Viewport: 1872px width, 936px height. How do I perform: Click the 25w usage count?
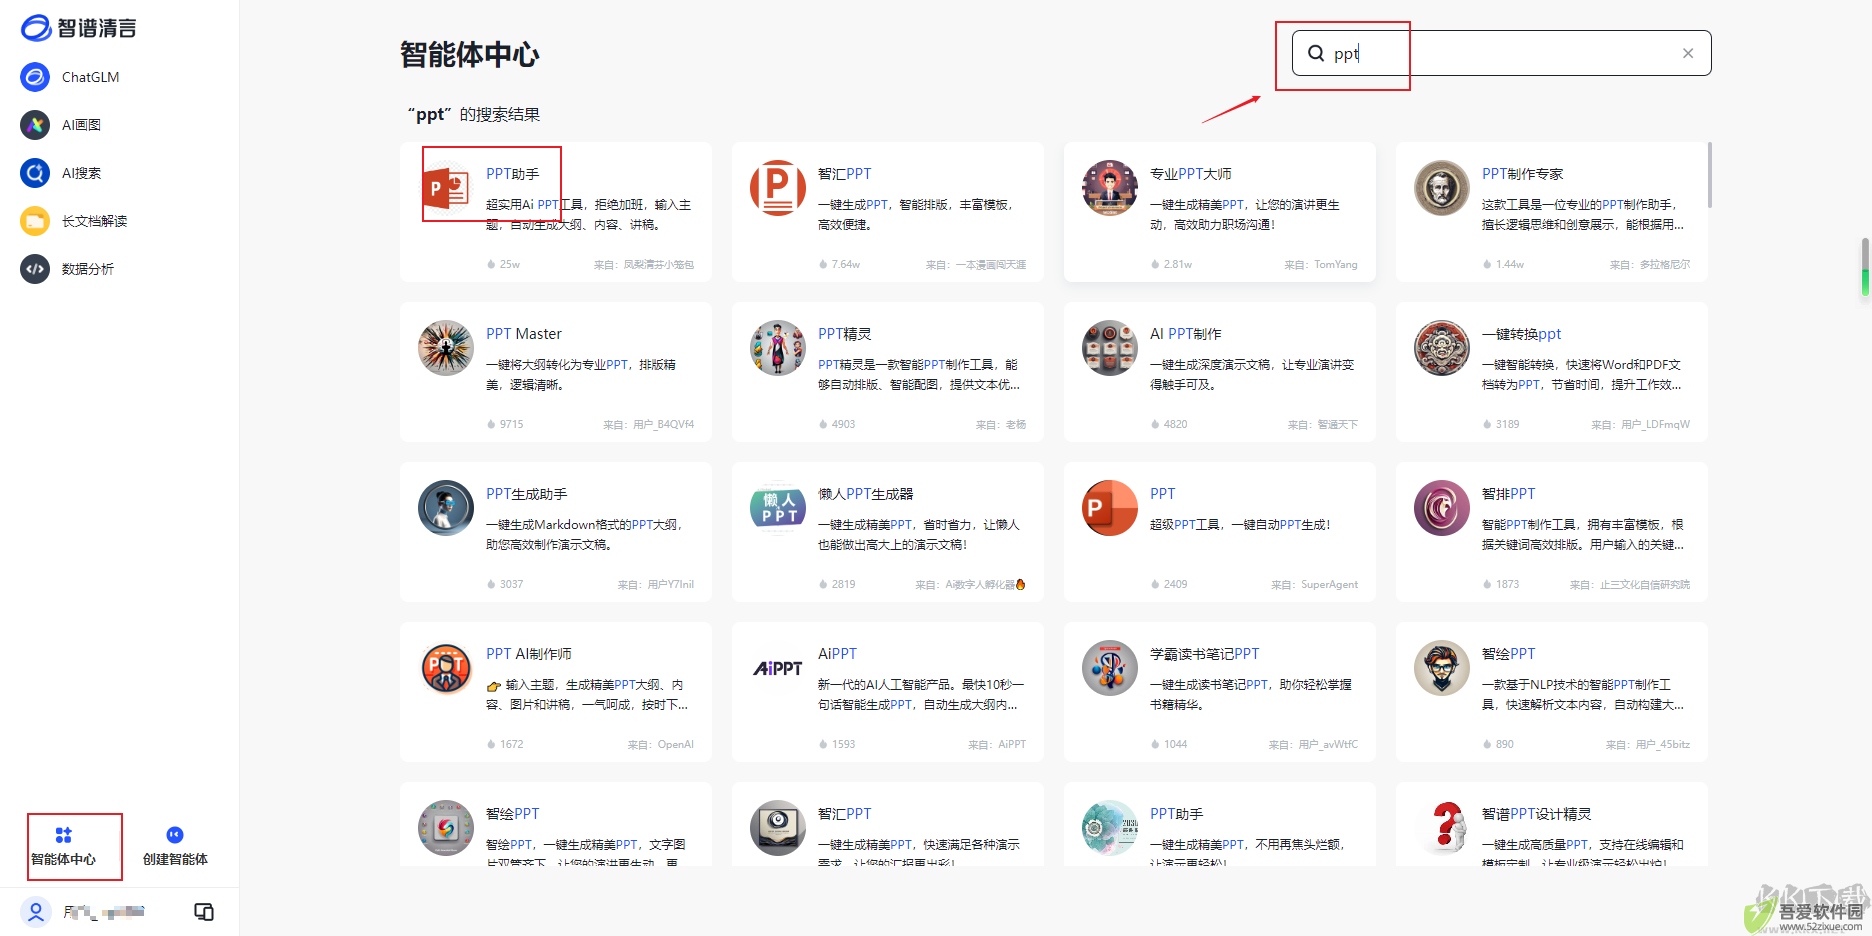pos(510,265)
